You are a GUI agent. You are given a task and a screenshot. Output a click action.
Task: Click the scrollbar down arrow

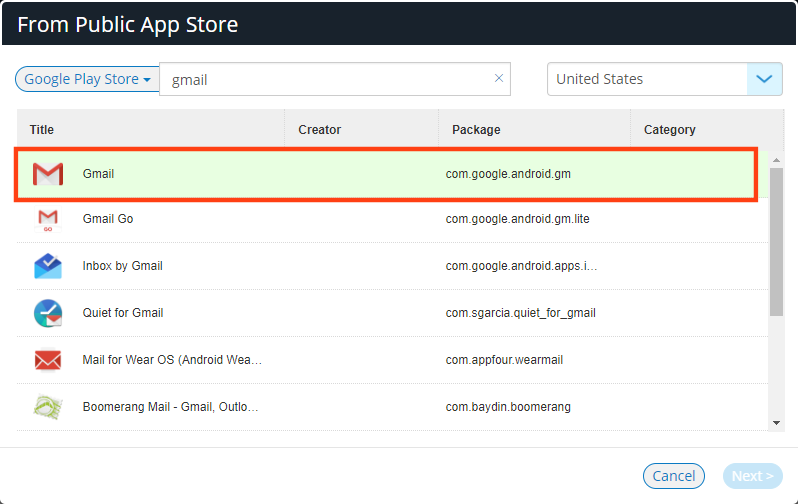pos(776,423)
